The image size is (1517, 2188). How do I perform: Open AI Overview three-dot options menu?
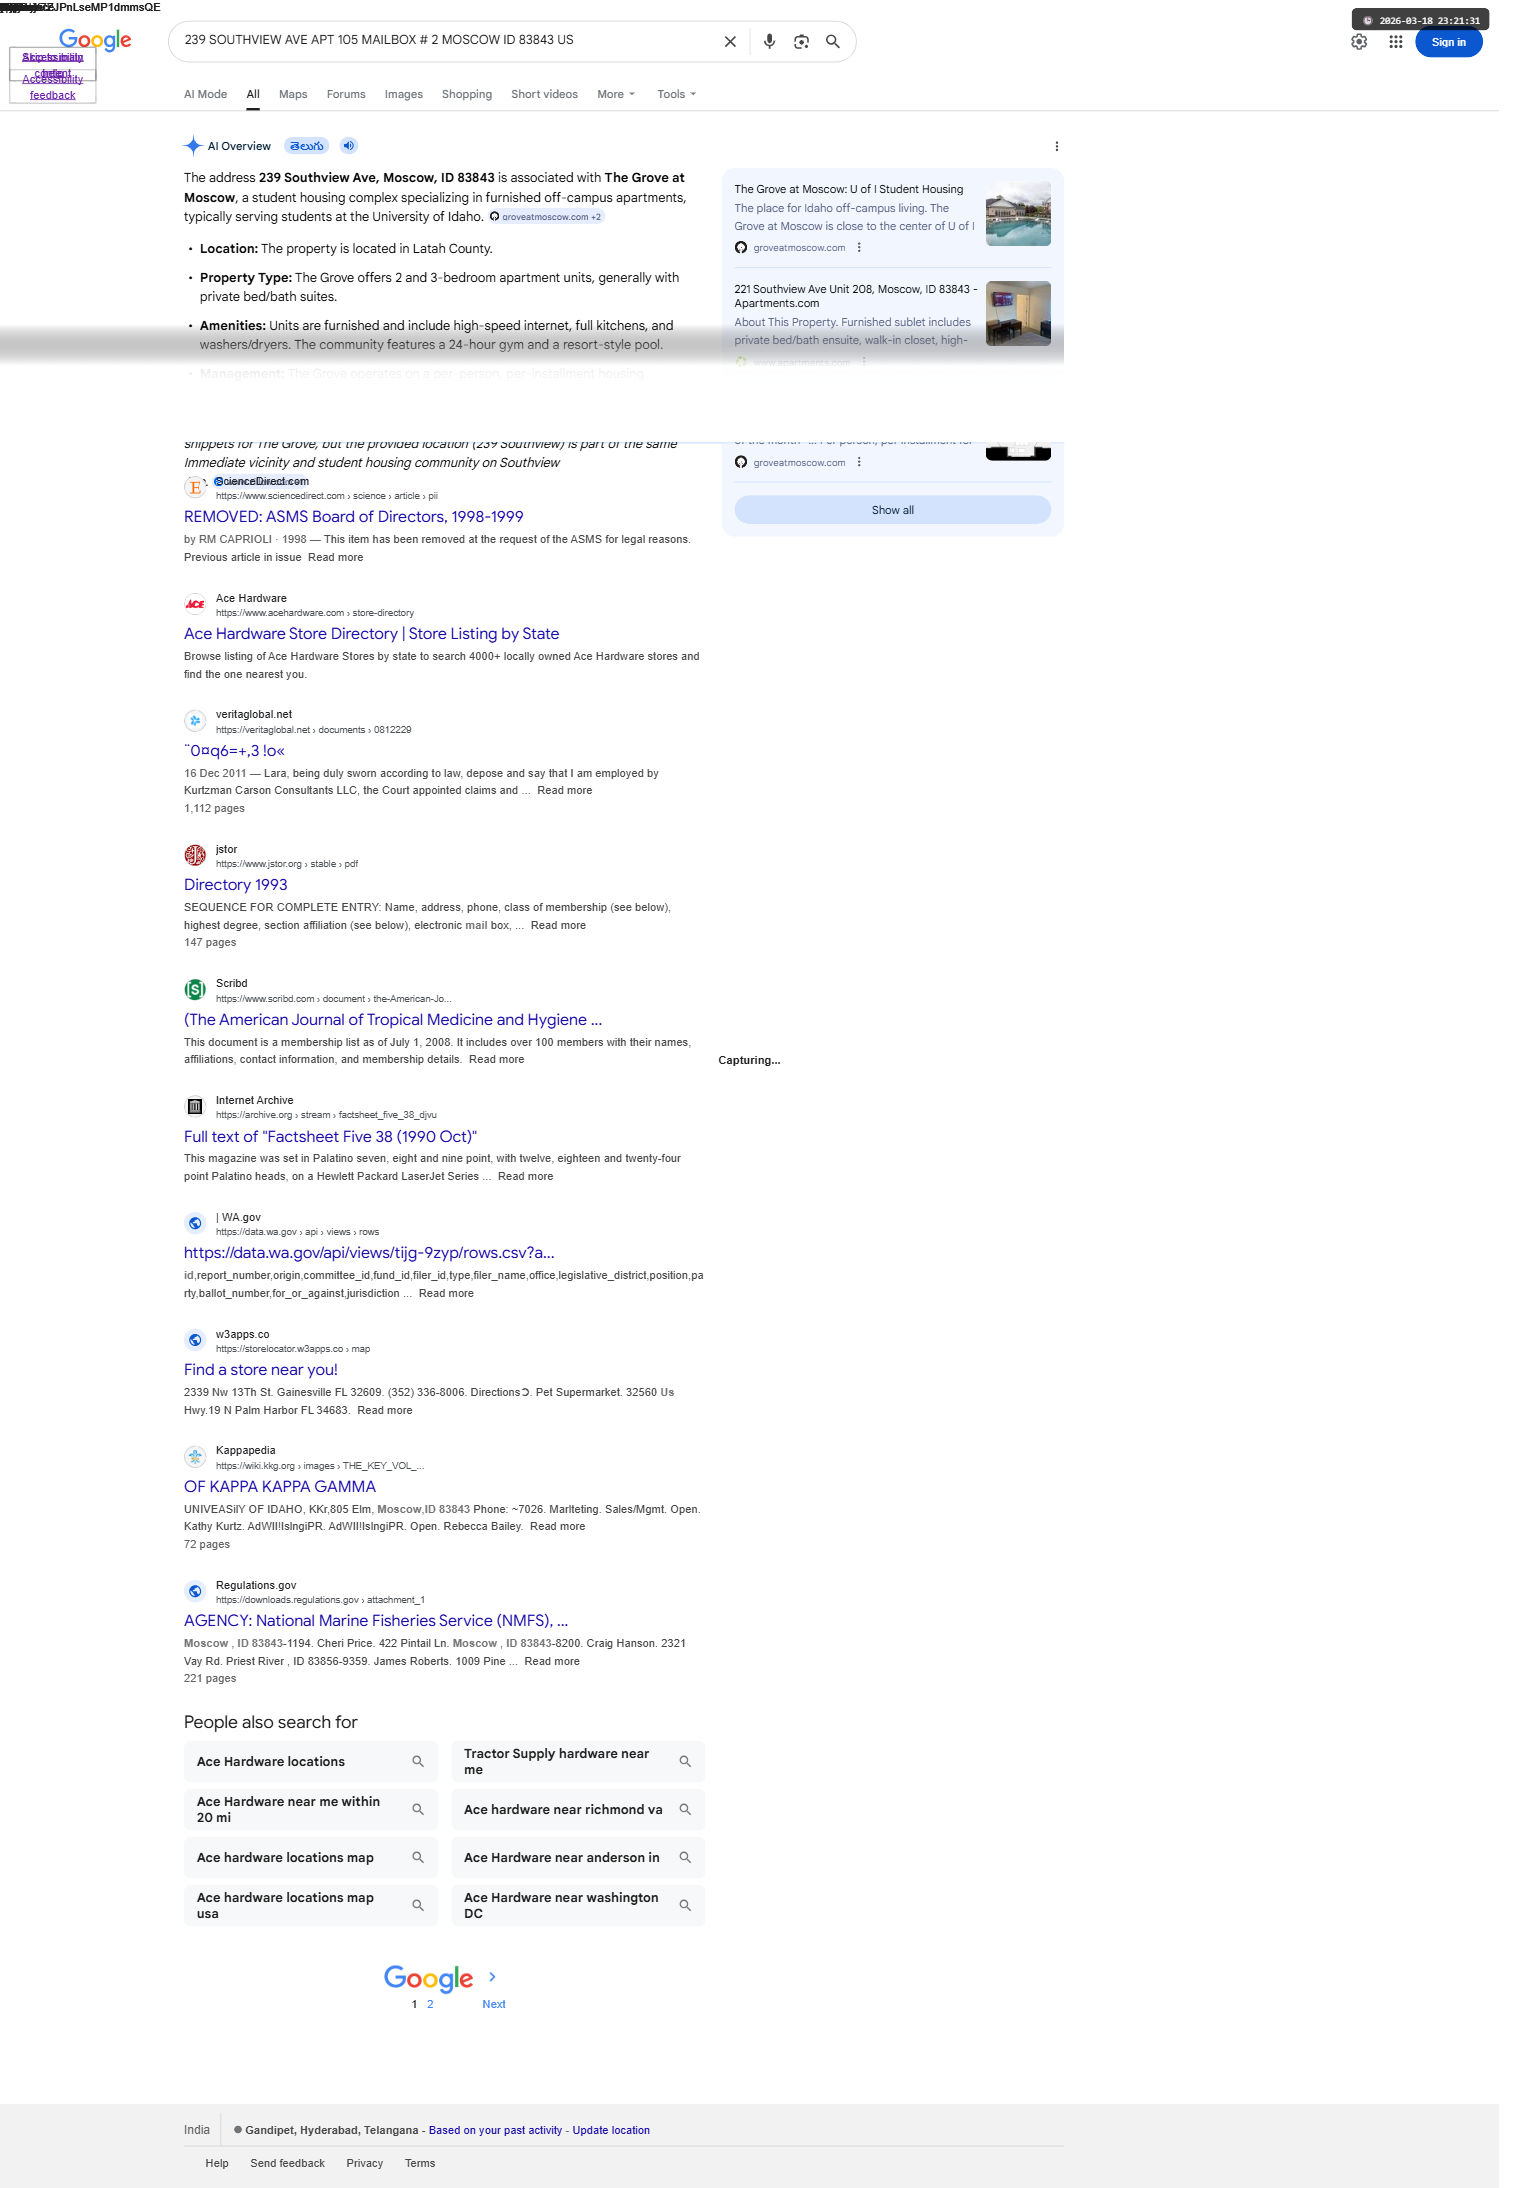pyautogui.click(x=1057, y=146)
